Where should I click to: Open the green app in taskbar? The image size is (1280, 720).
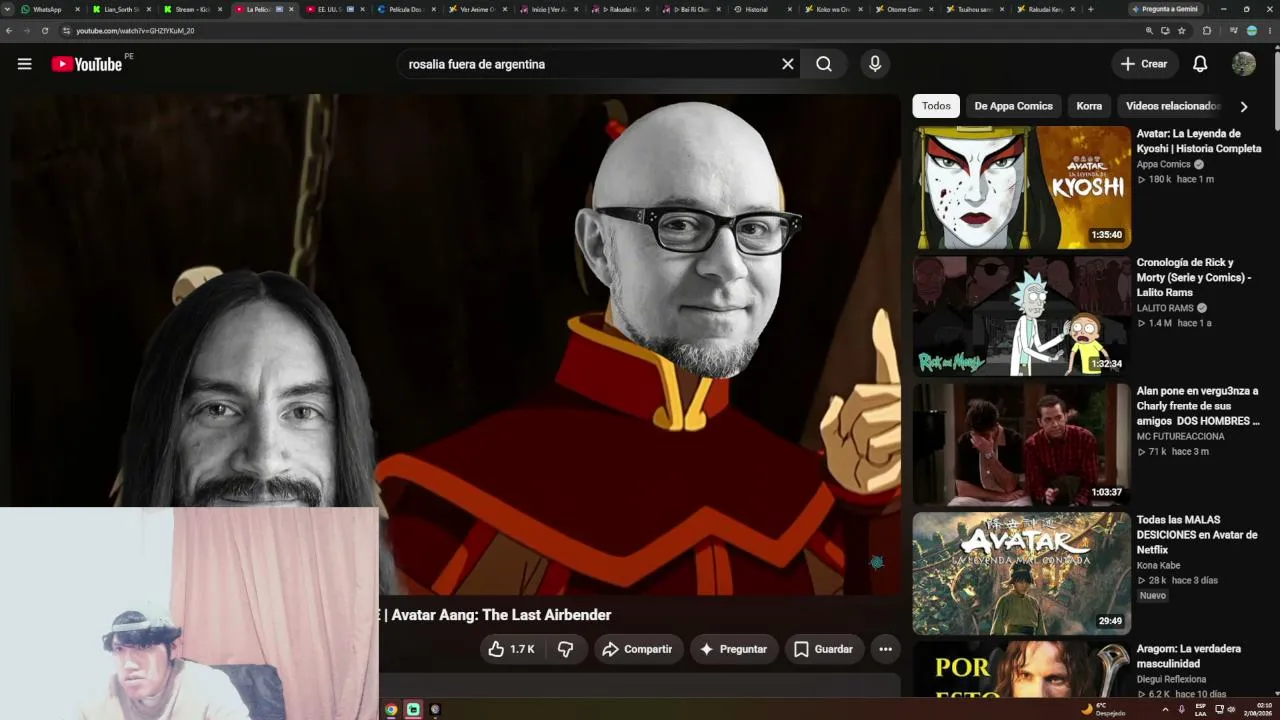(413, 710)
